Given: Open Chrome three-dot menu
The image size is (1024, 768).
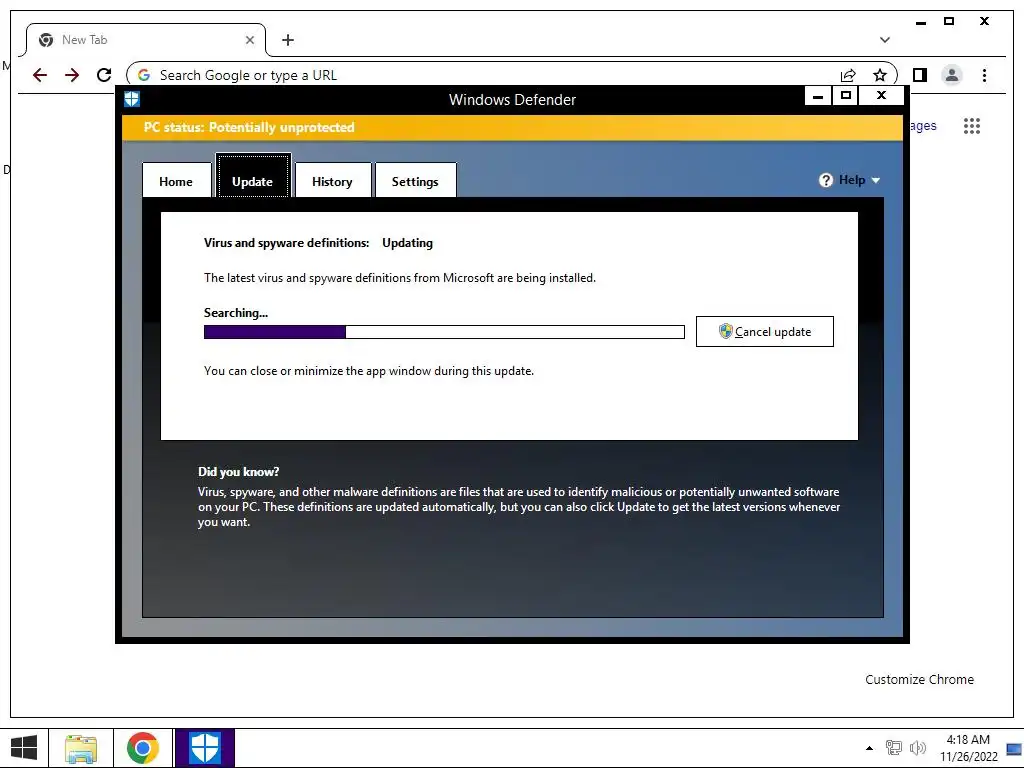Looking at the screenshot, I should pyautogui.click(x=984, y=75).
